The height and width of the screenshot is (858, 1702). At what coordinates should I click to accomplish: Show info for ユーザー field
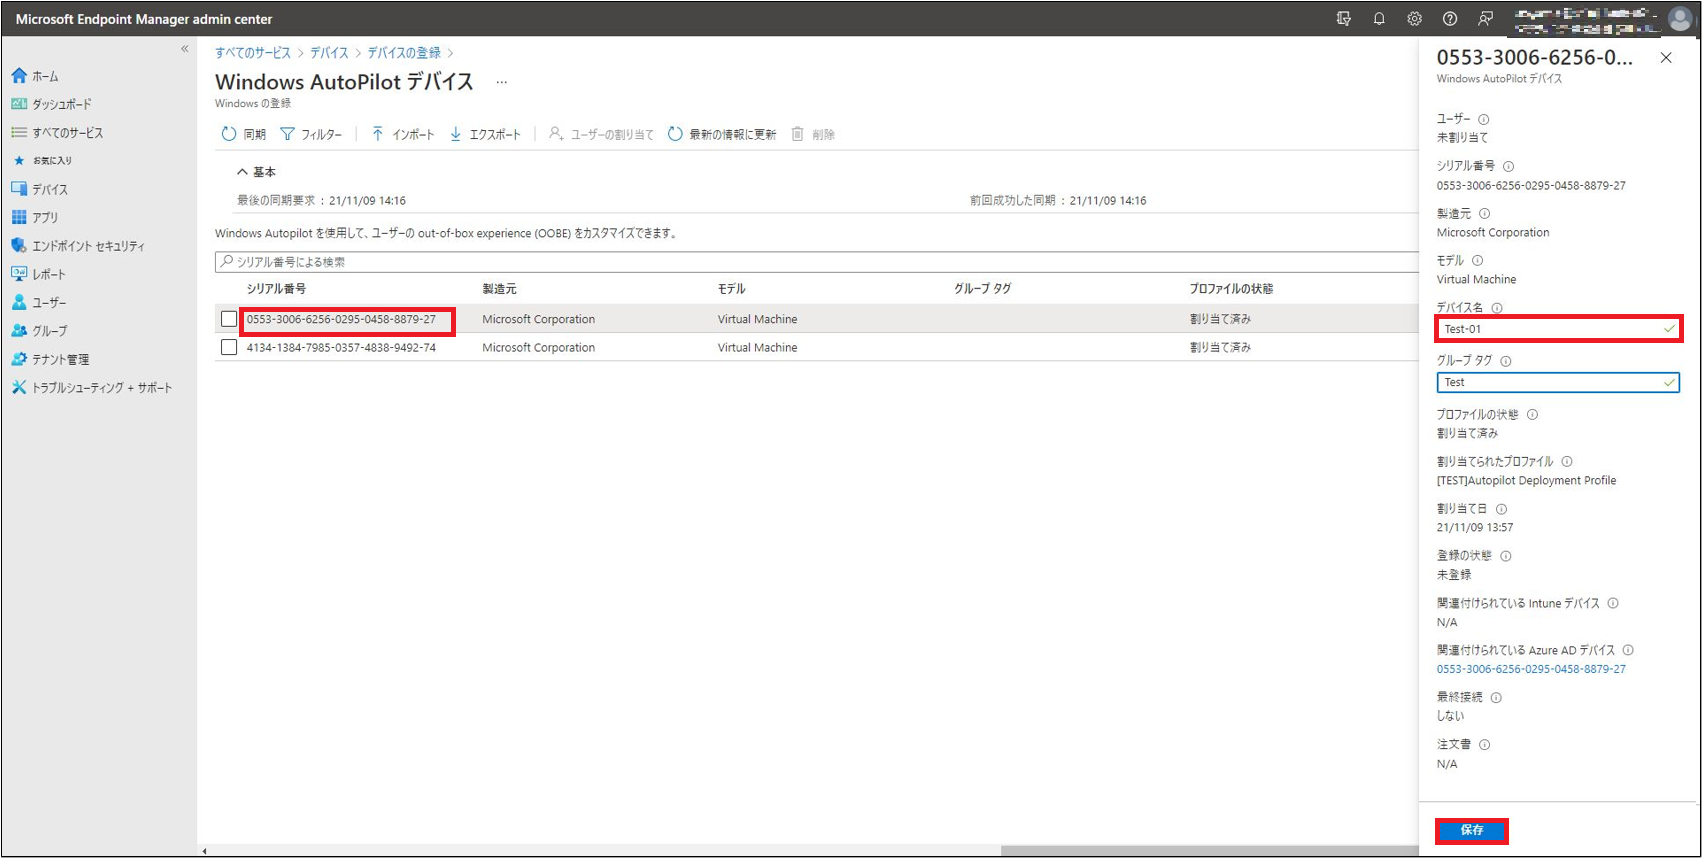point(1484,119)
